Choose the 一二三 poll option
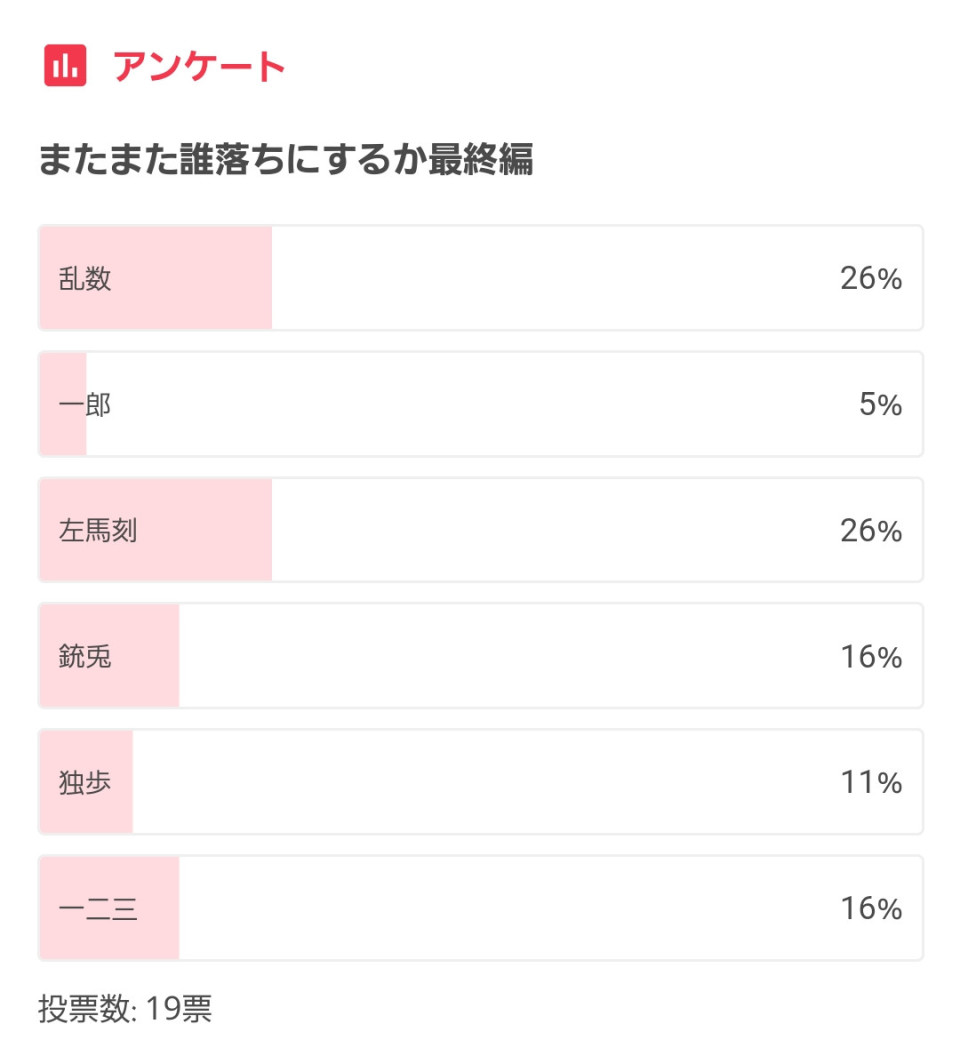This screenshot has width=960, height=1056. pyautogui.click(x=480, y=908)
